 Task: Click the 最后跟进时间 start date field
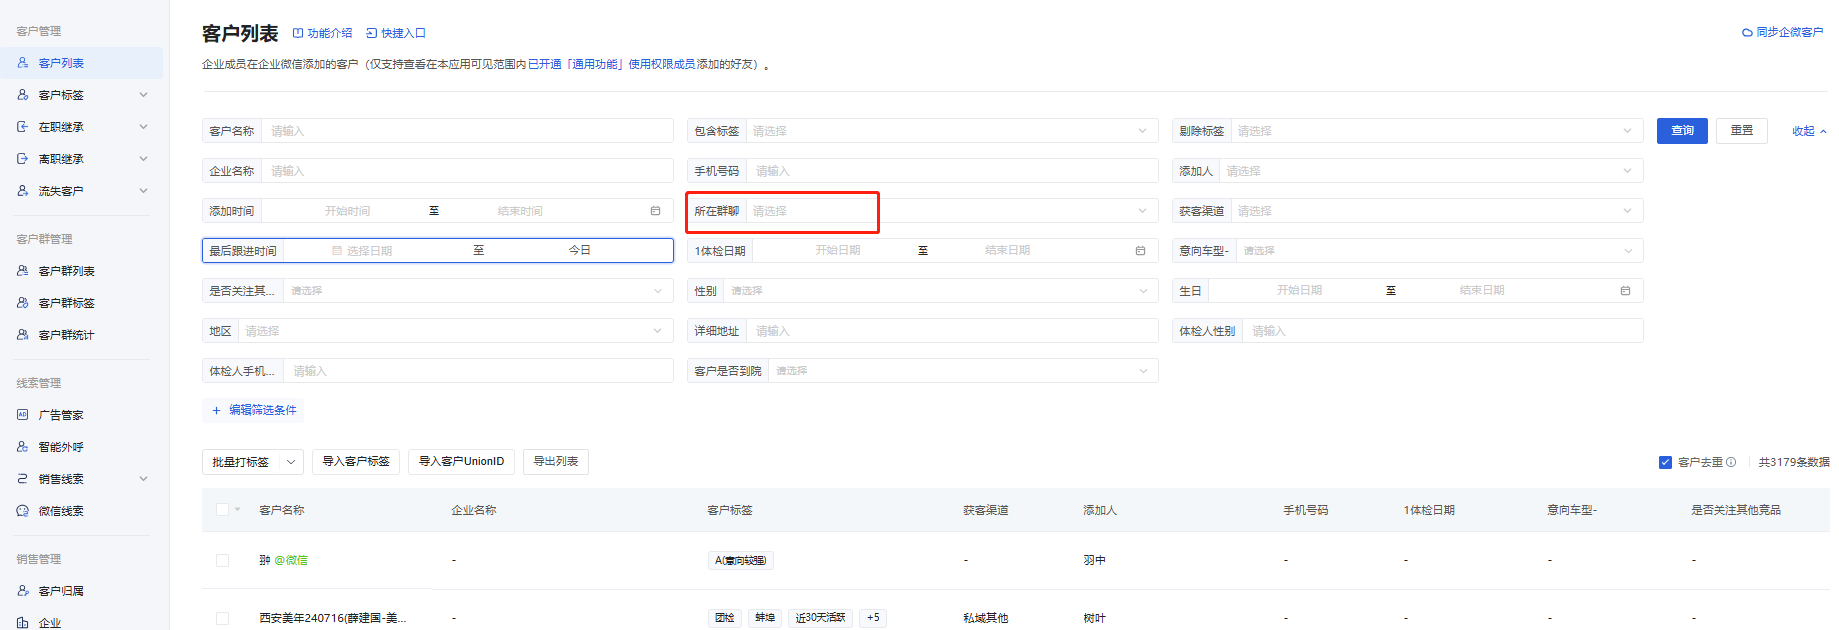click(x=368, y=251)
